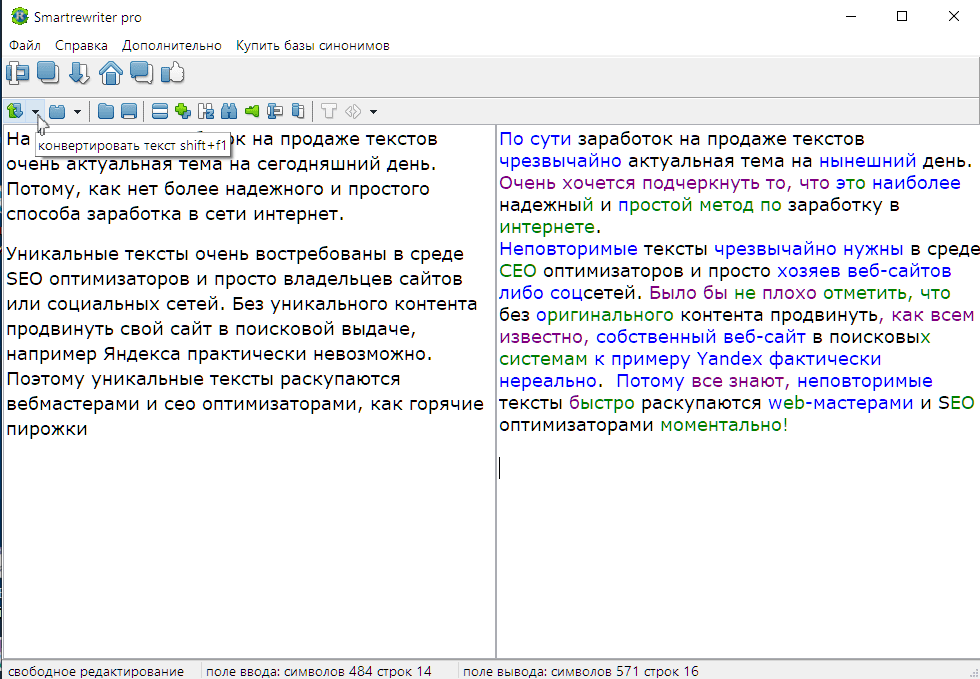Click the blue box icon beside convert dropdown
980x679 pixels.
tap(57, 112)
